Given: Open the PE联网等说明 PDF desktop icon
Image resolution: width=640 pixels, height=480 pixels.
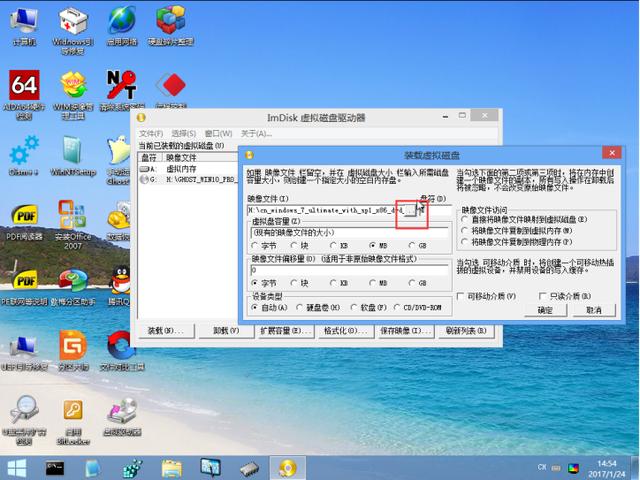Looking at the screenshot, I should tap(24, 286).
